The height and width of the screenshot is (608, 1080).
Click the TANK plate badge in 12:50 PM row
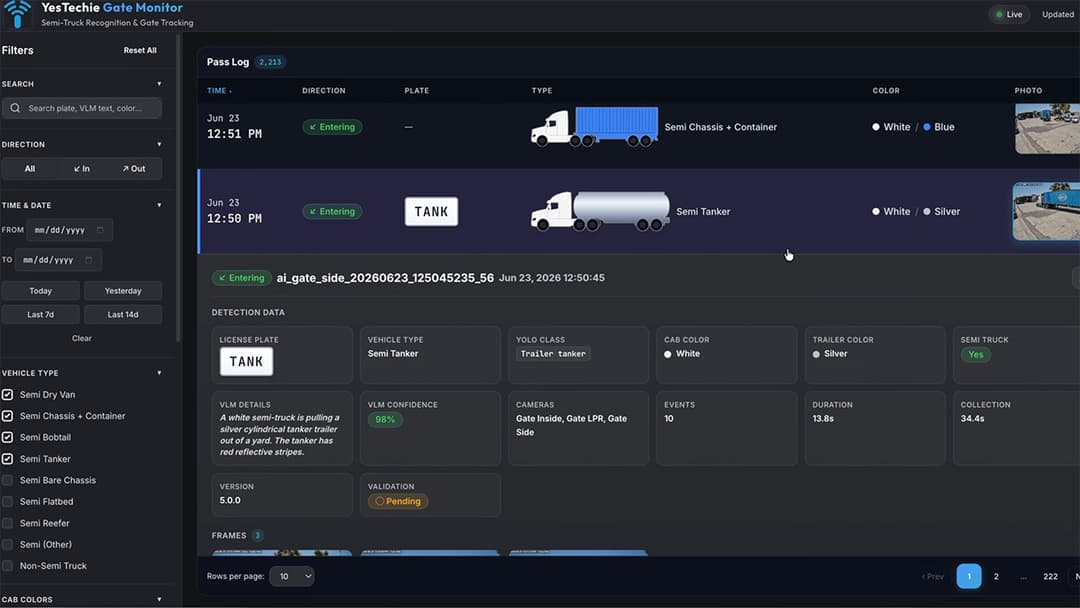(431, 211)
